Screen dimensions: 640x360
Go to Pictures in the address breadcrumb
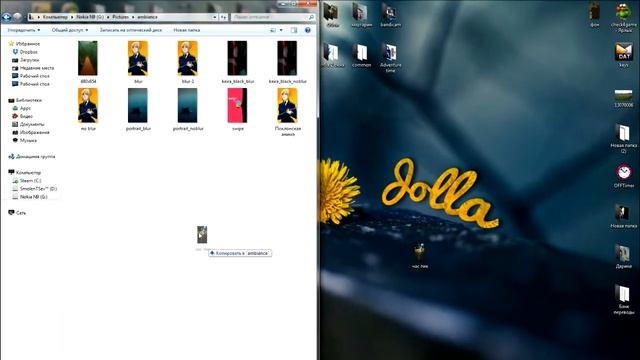coord(120,17)
